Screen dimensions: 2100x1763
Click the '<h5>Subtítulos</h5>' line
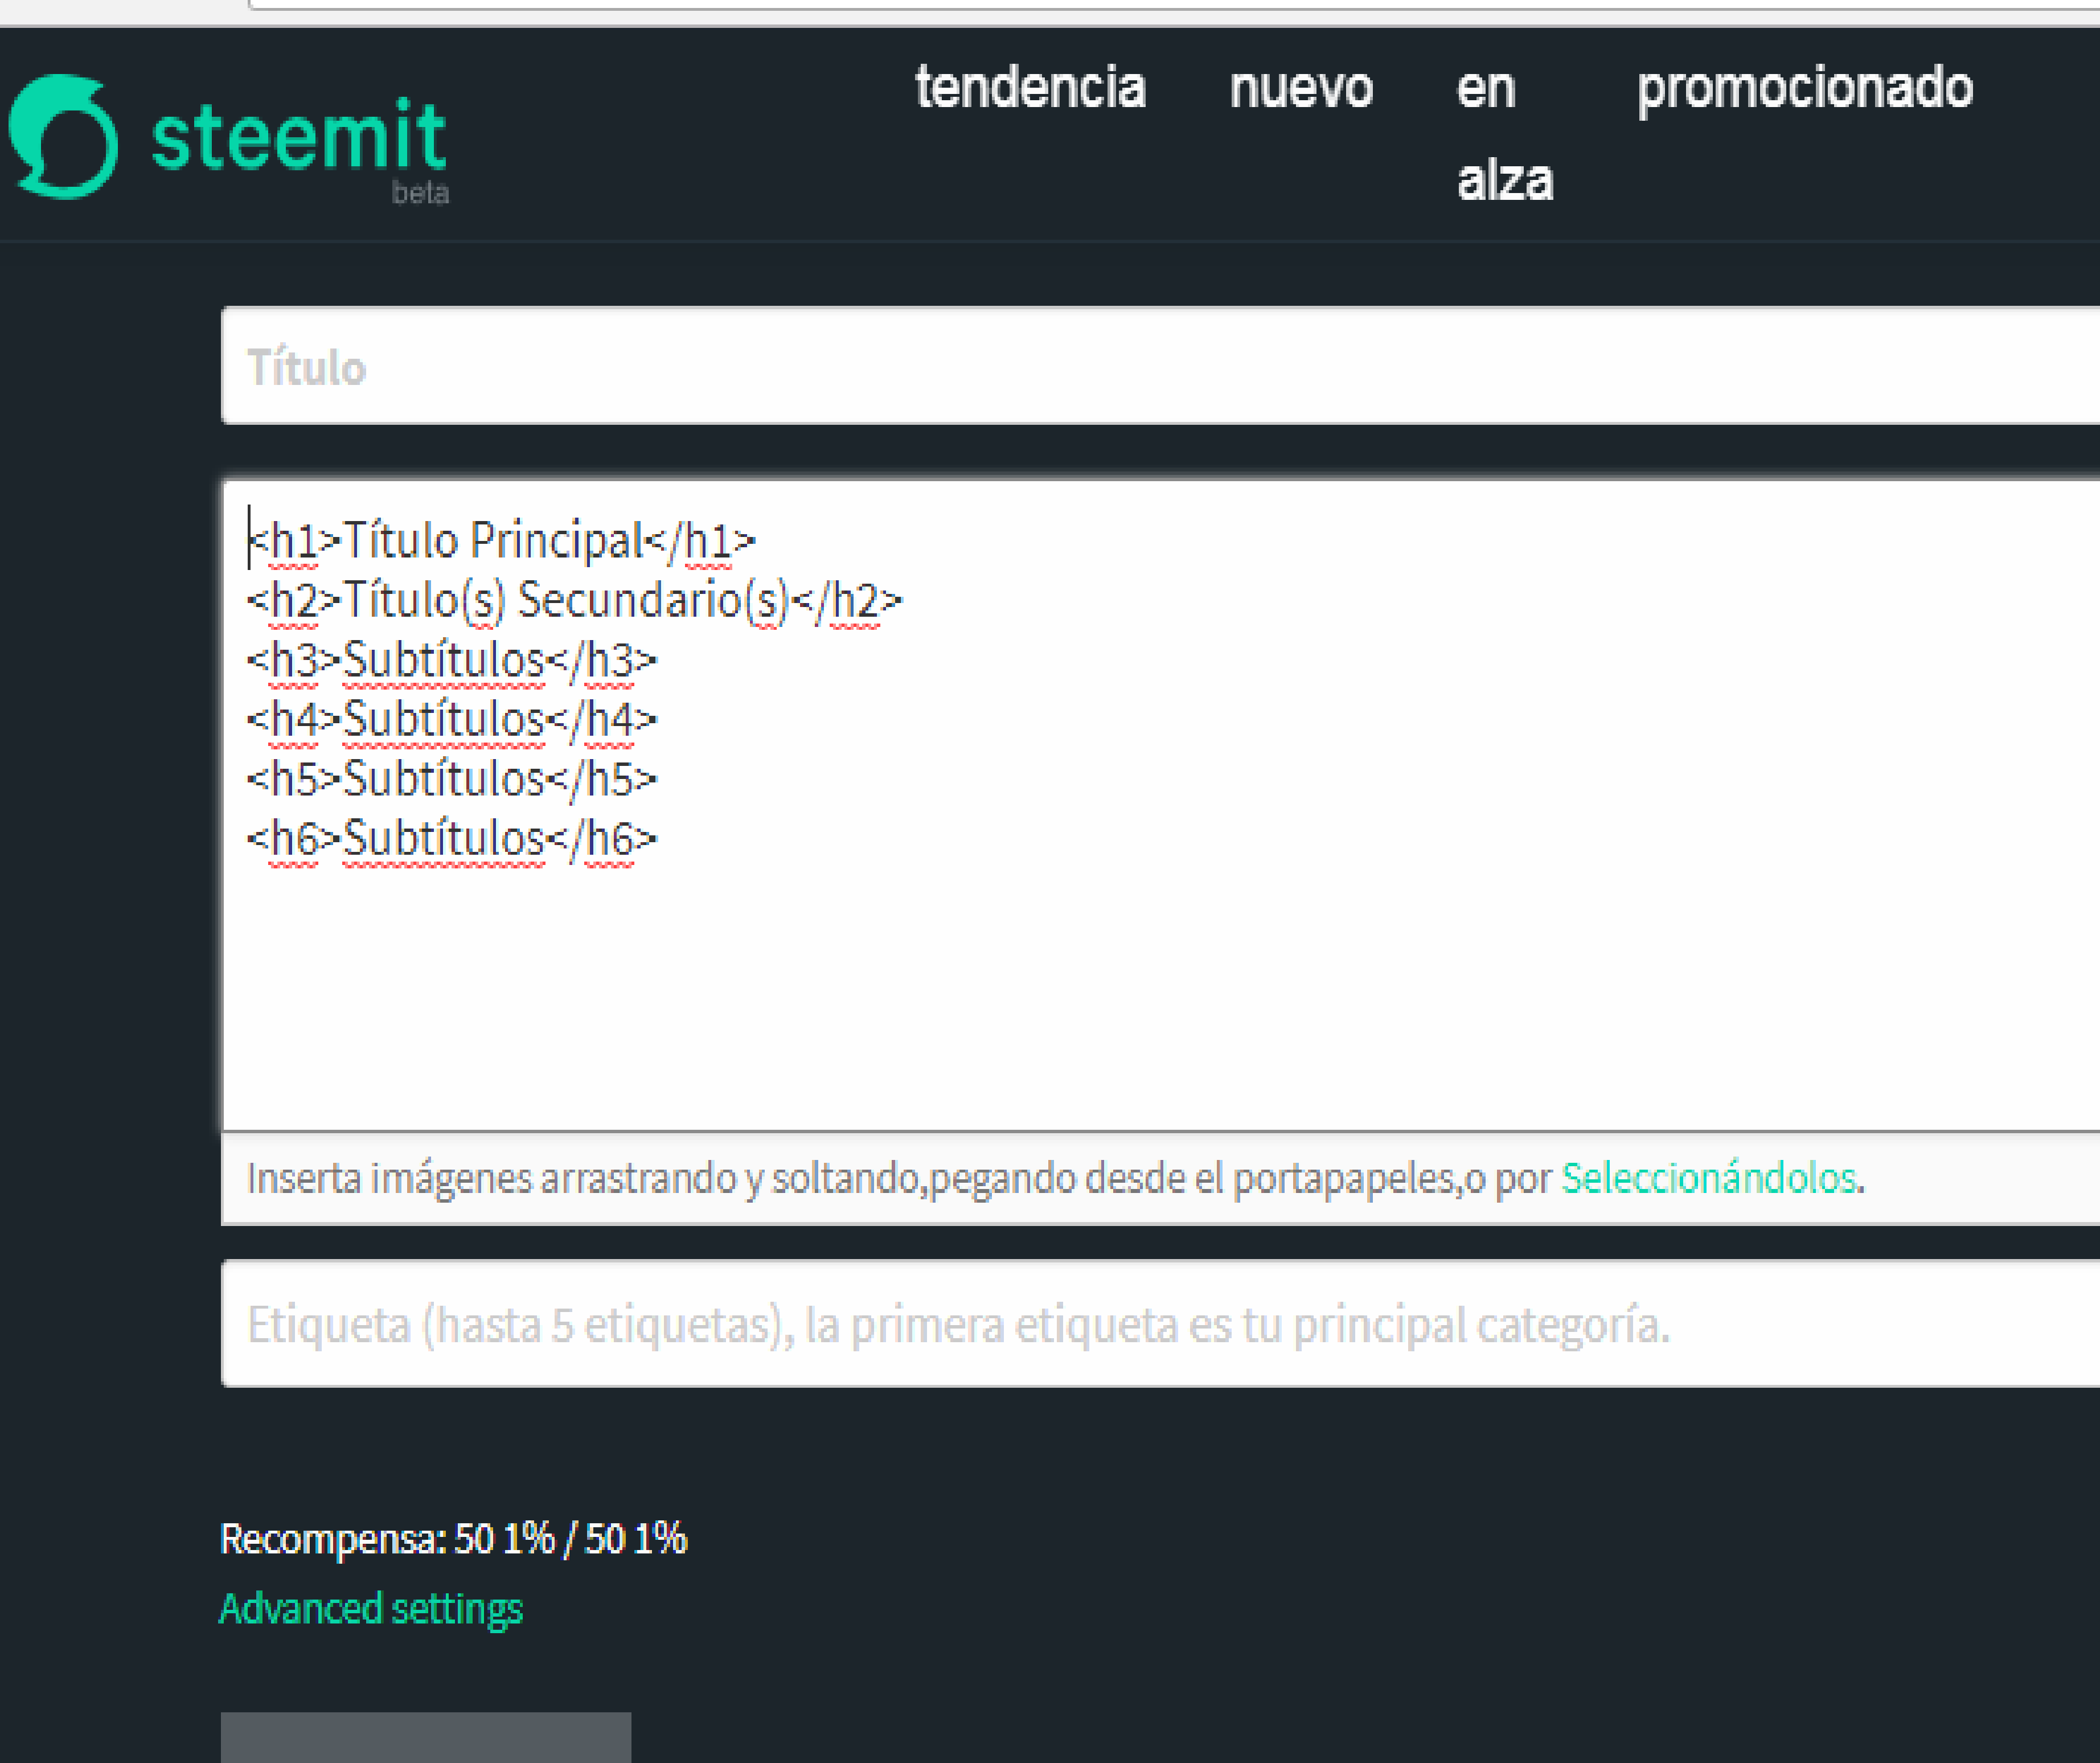(x=452, y=779)
